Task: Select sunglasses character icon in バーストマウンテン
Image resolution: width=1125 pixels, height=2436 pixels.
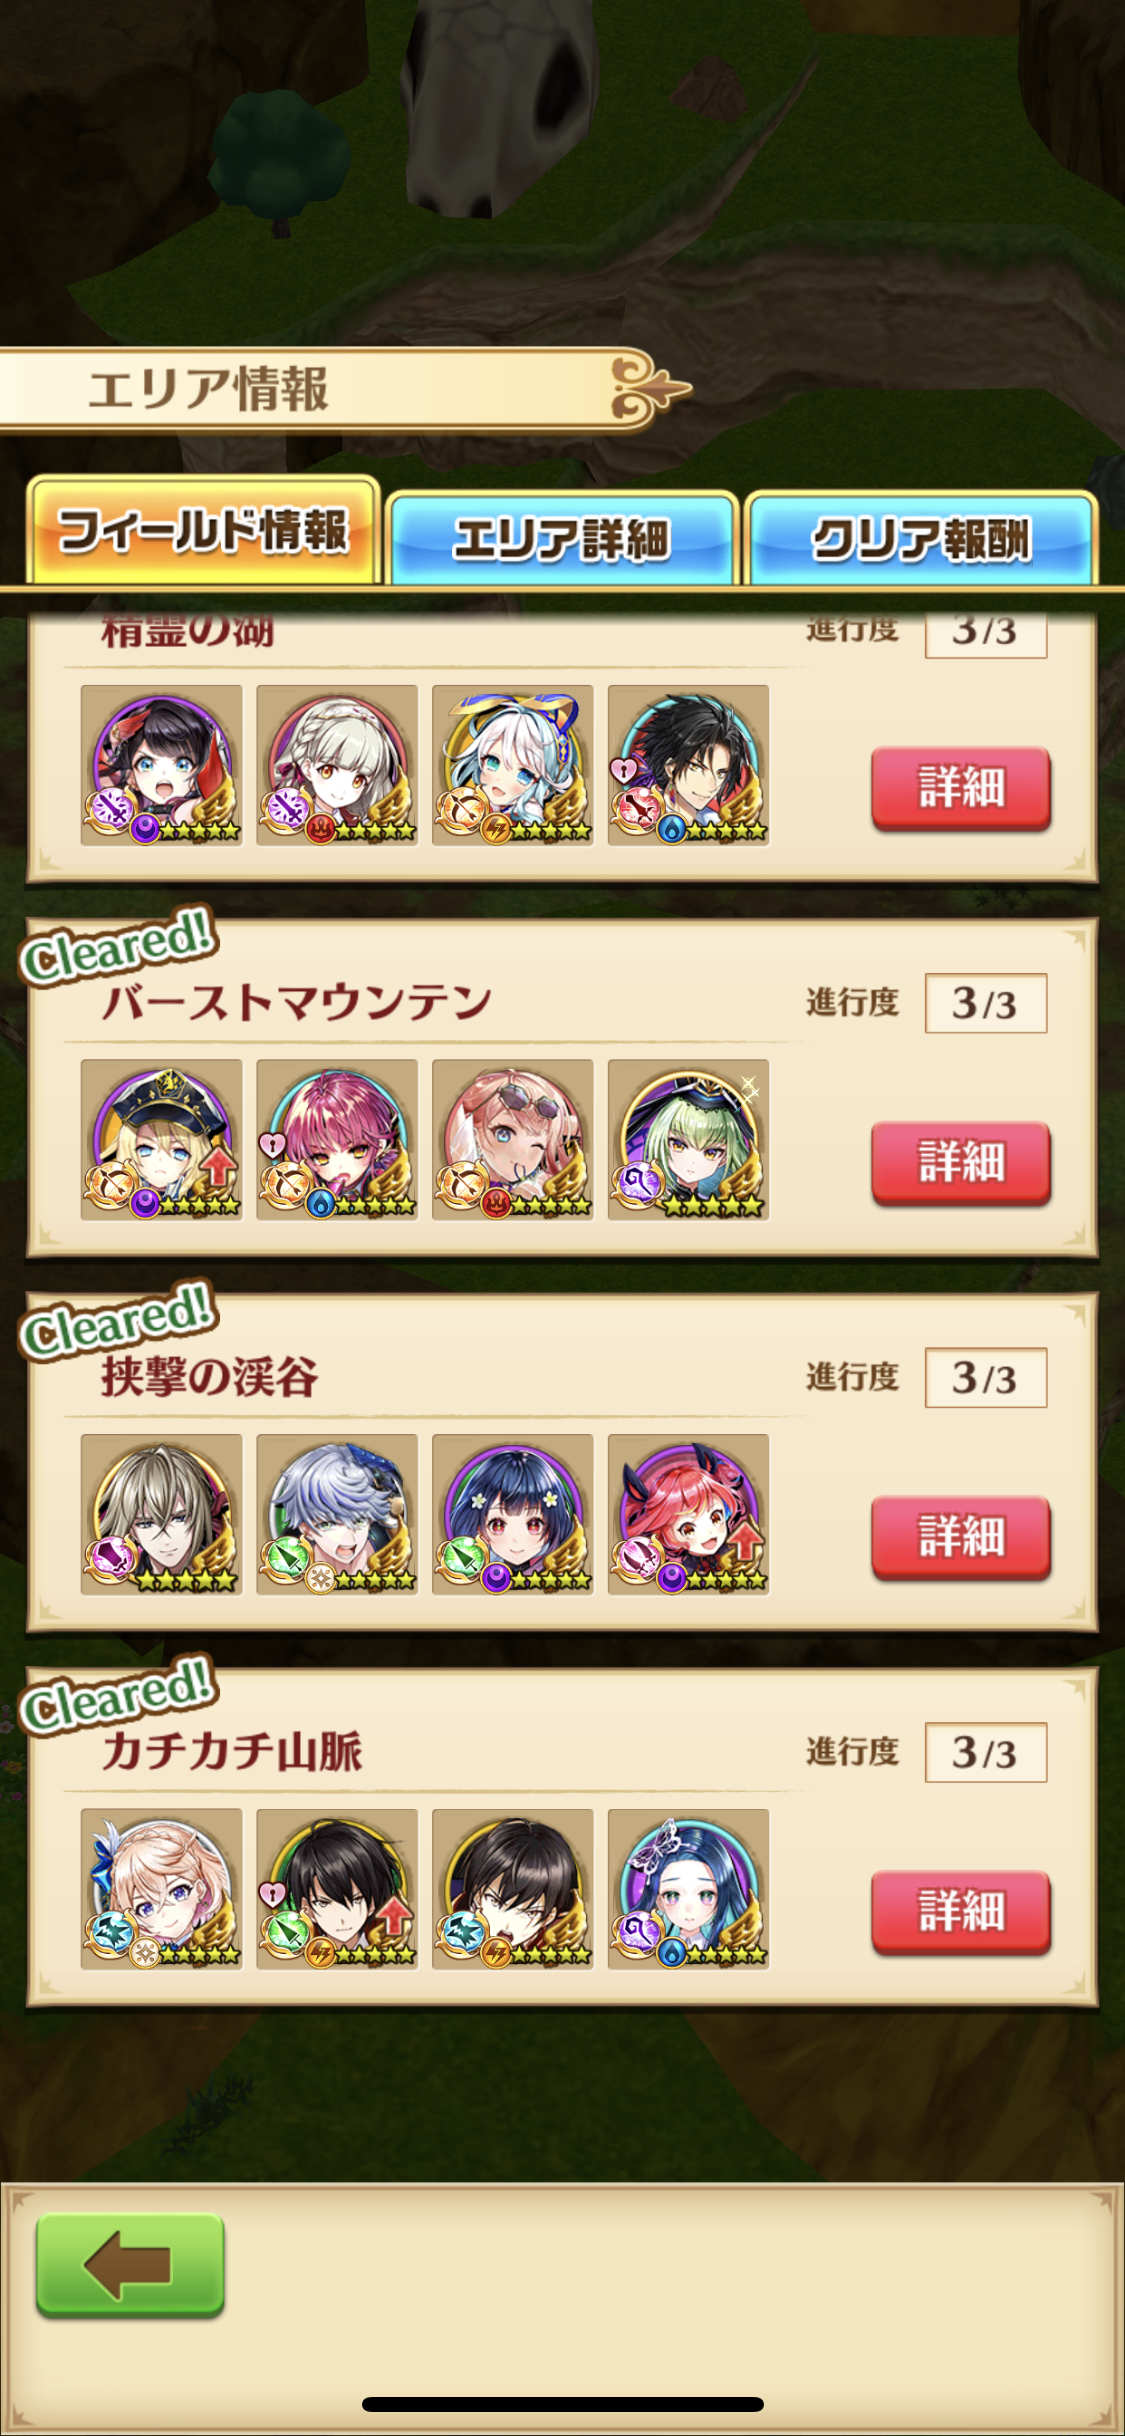Action: point(513,1140)
